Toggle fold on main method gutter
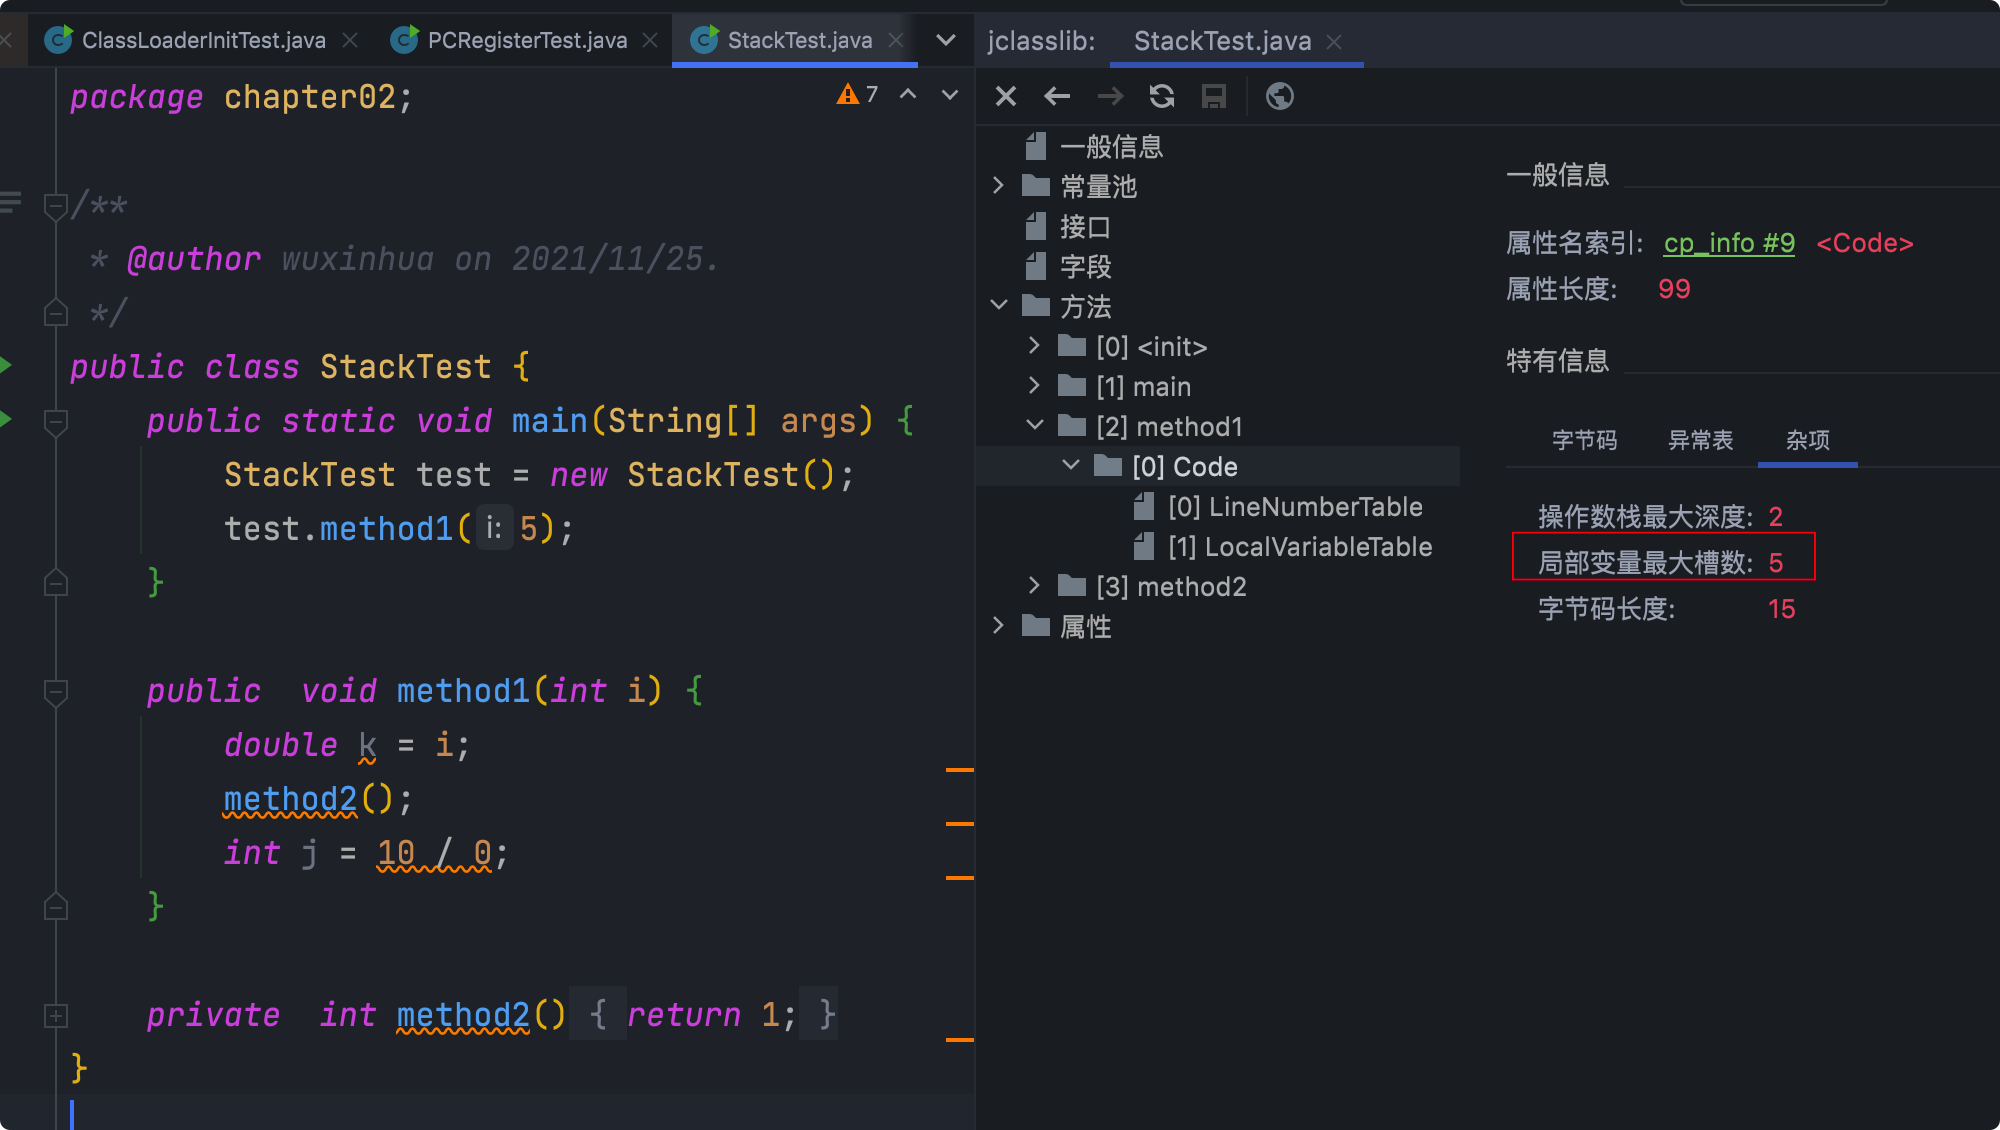 pos(56,421)
